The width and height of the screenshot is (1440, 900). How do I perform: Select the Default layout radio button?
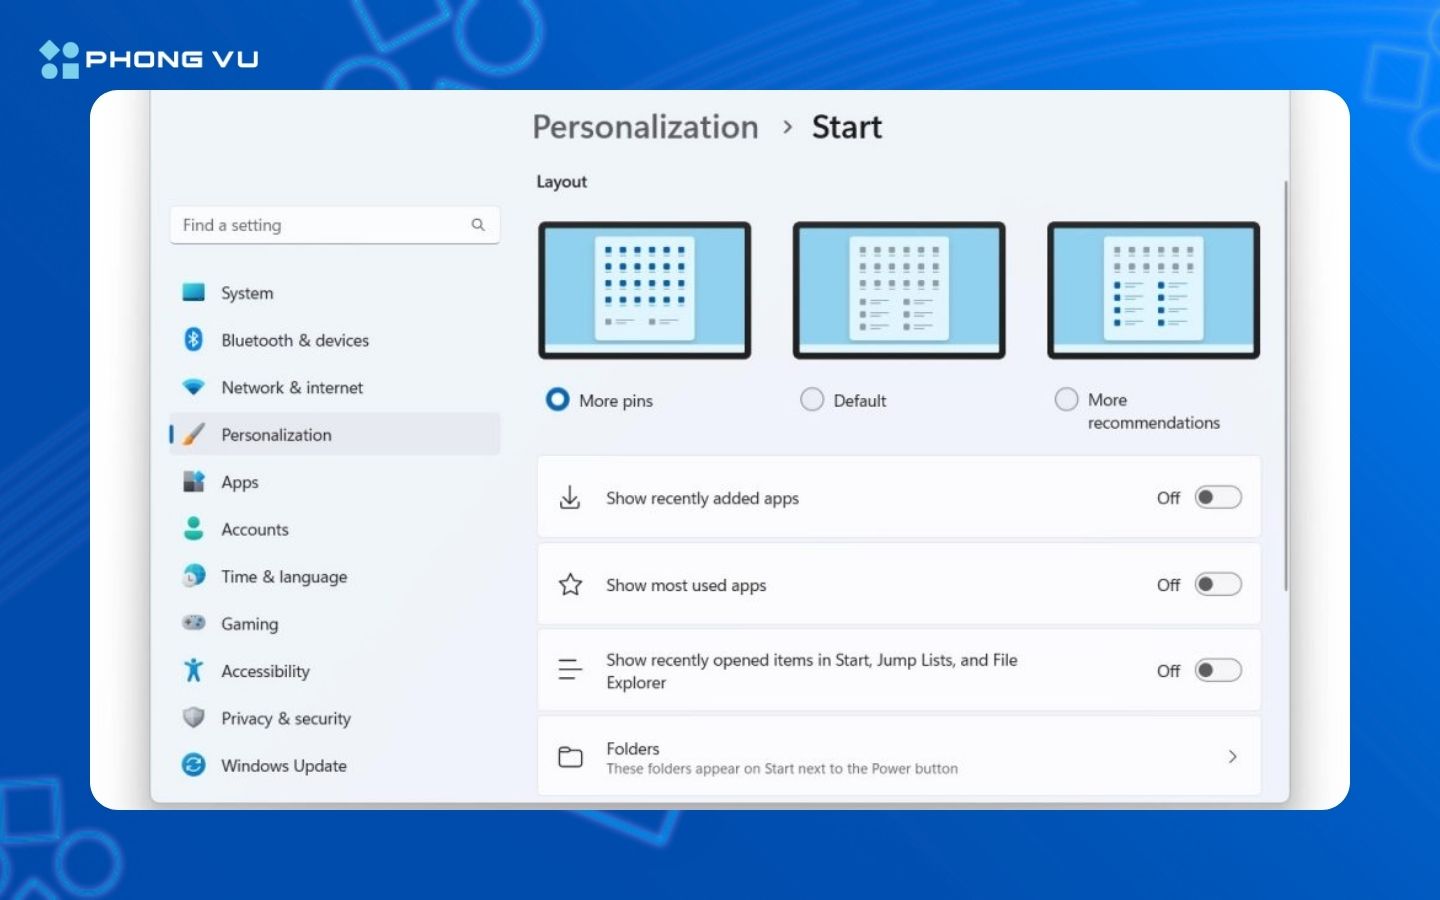click(812, 399)
